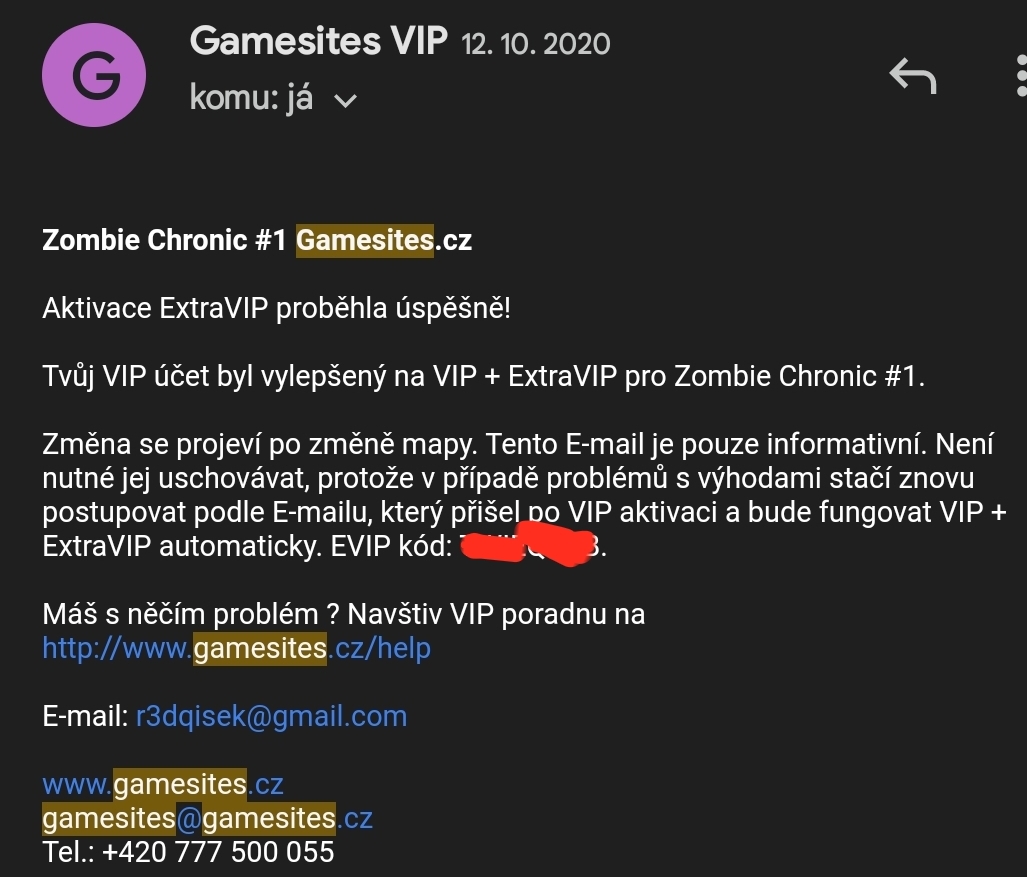Tap the 'Tvůj VIP účet byl vylepšený' sentence
This screenshot has height=877, width=1027.
pyautogui.click(x=483, y=377)
